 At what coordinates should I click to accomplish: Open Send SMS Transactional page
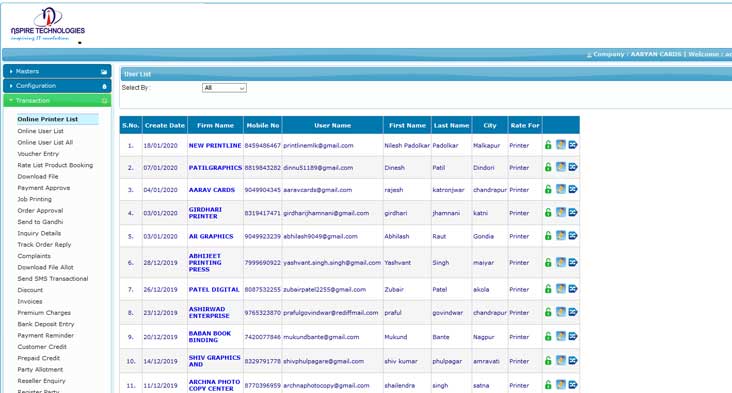[53, 279]
